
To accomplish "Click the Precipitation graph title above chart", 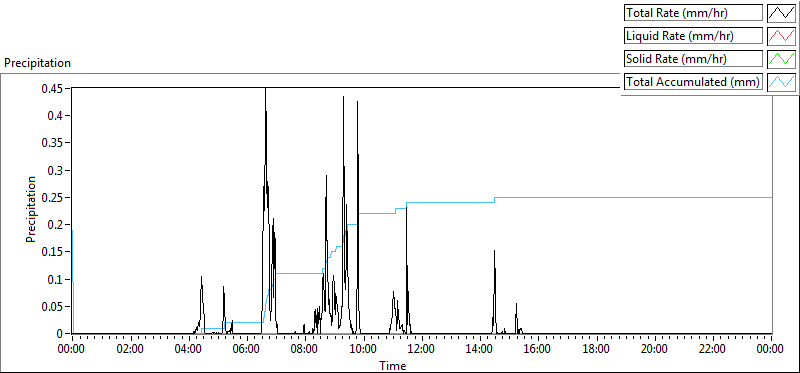I will tap(37, 63).
